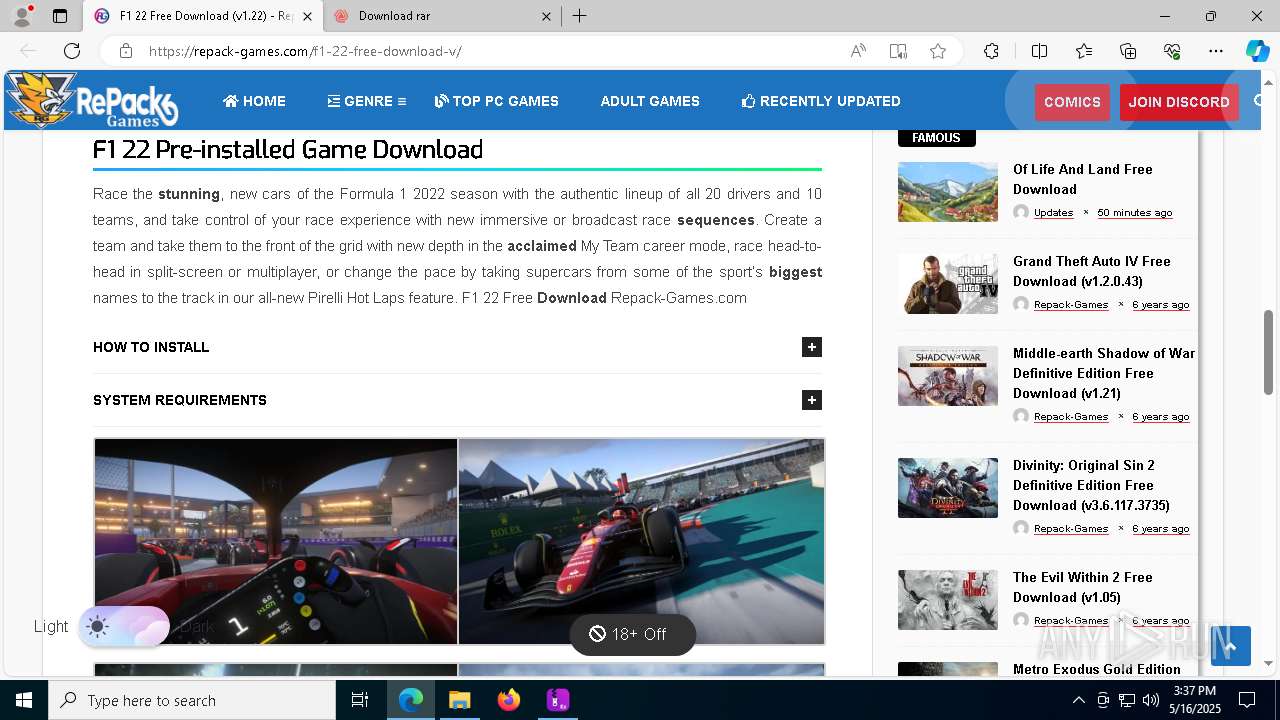Viewport: 1280px width, 720px height.
Task: Open Grand Theft Auto IV Free Download link
Action: point(1091,271)
